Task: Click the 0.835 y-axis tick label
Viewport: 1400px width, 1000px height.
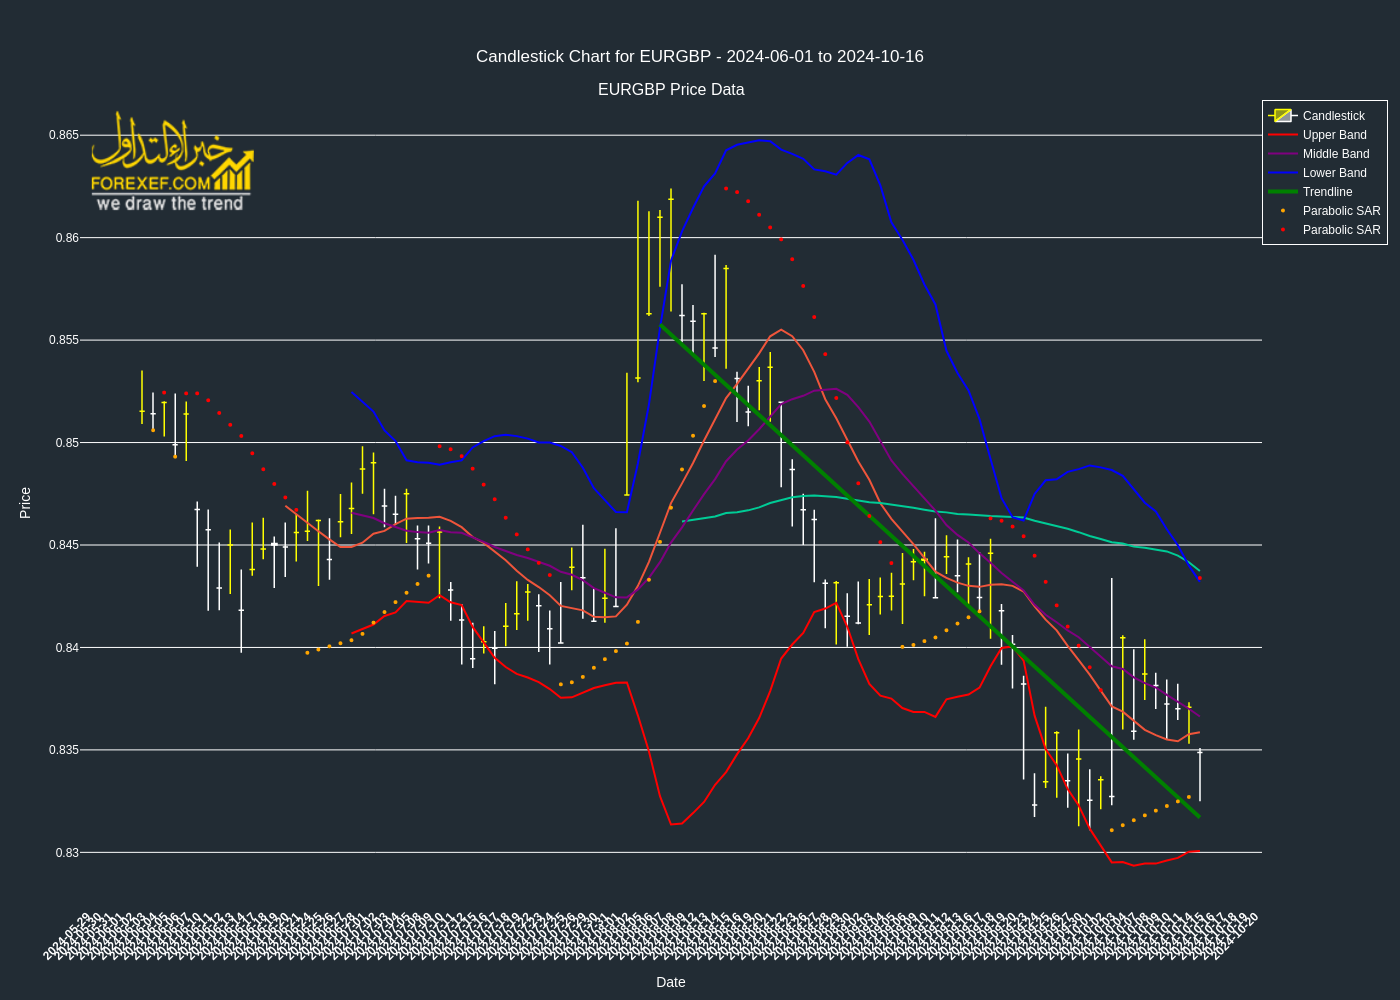Action: pyautogui.click(x=64, y=750)
